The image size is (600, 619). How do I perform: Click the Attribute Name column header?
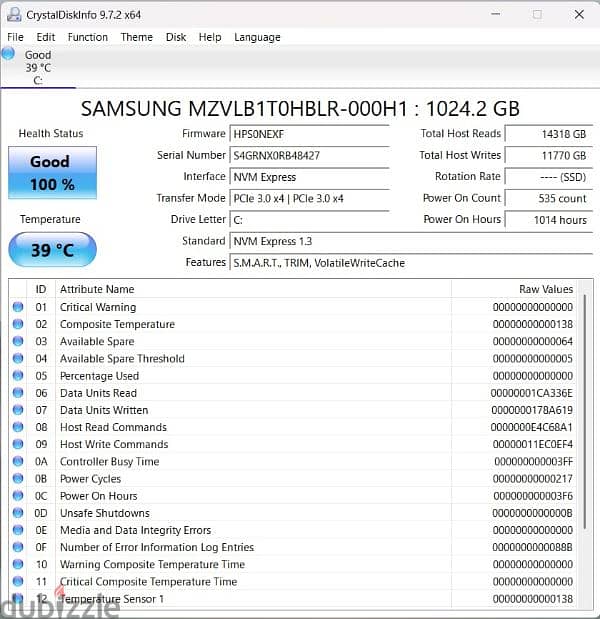pos(253,289)
